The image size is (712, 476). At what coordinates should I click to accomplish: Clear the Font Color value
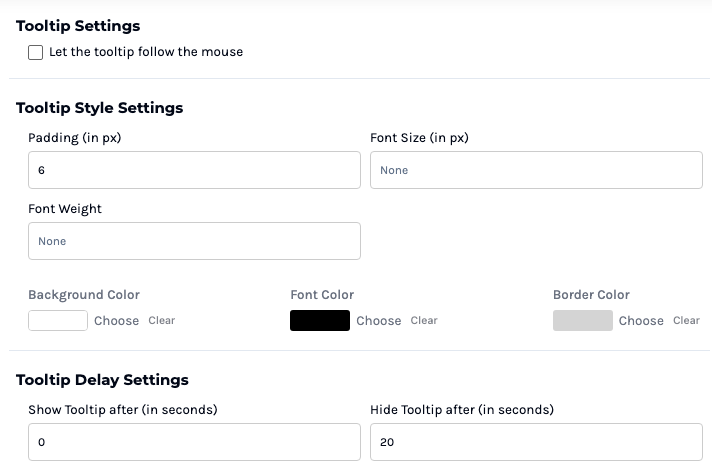(x=424, y=321)
